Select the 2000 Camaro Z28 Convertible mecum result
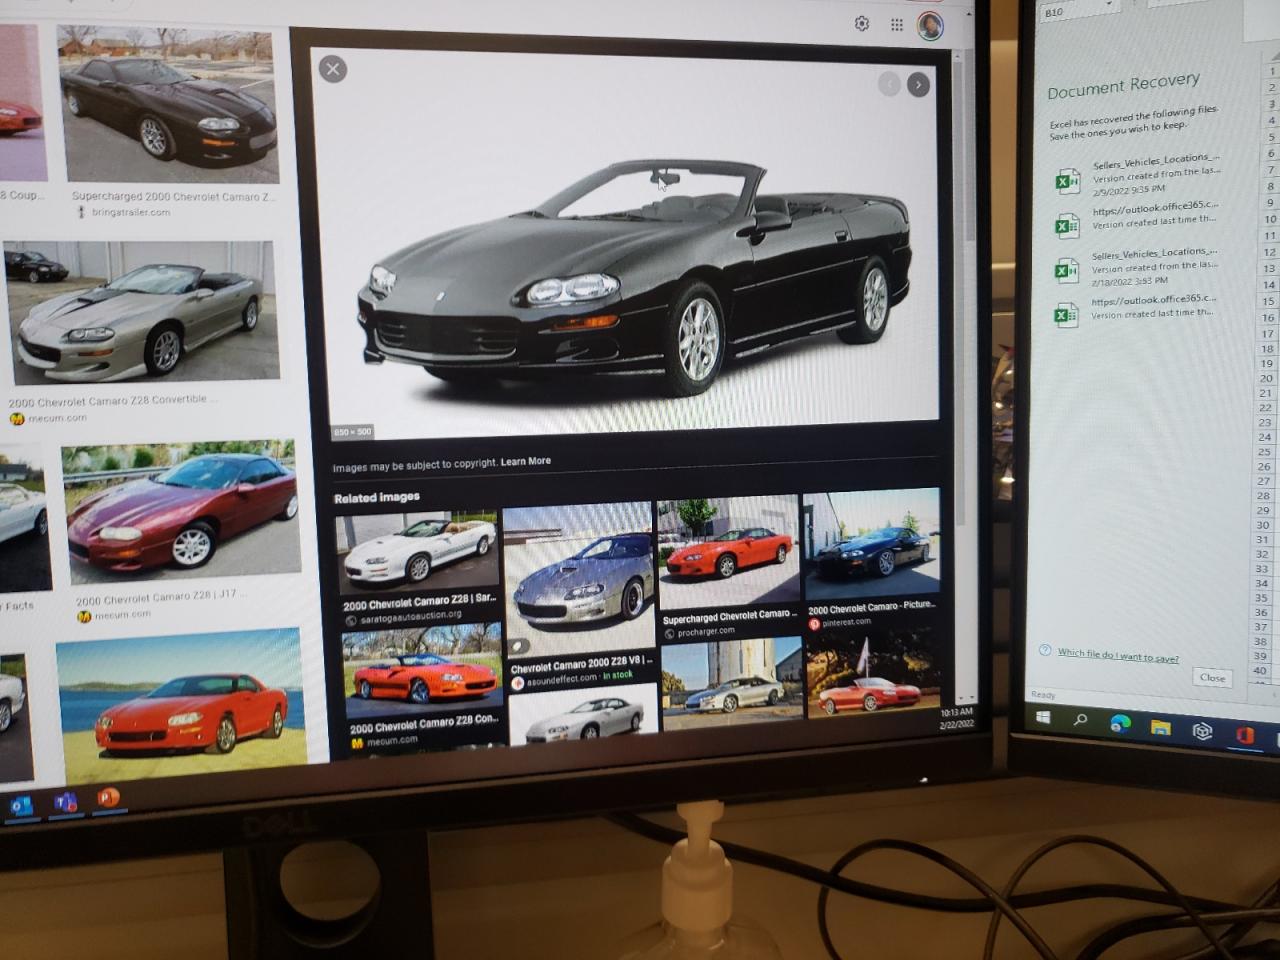 140,315
